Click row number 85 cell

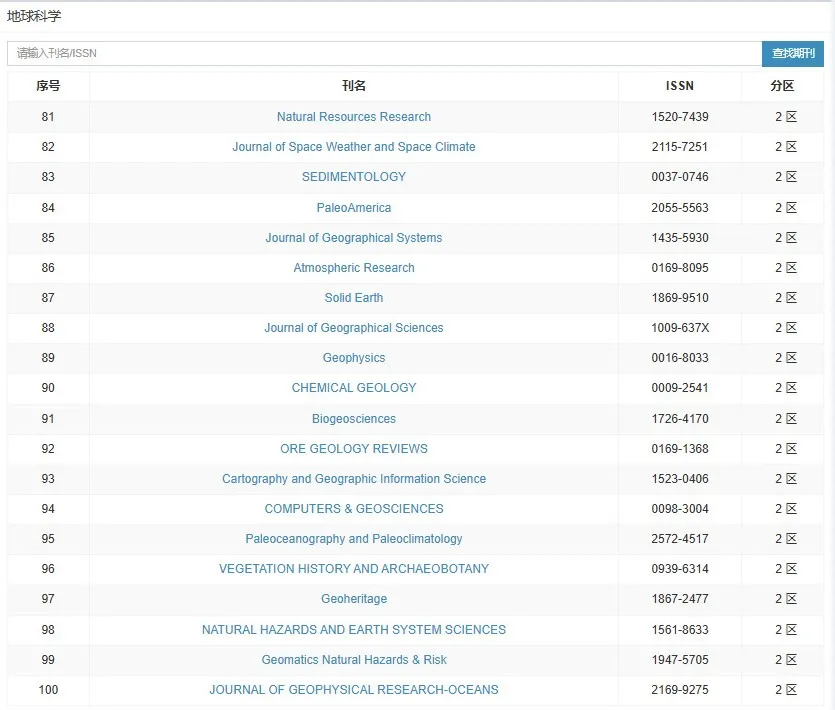tap(48, 238)
